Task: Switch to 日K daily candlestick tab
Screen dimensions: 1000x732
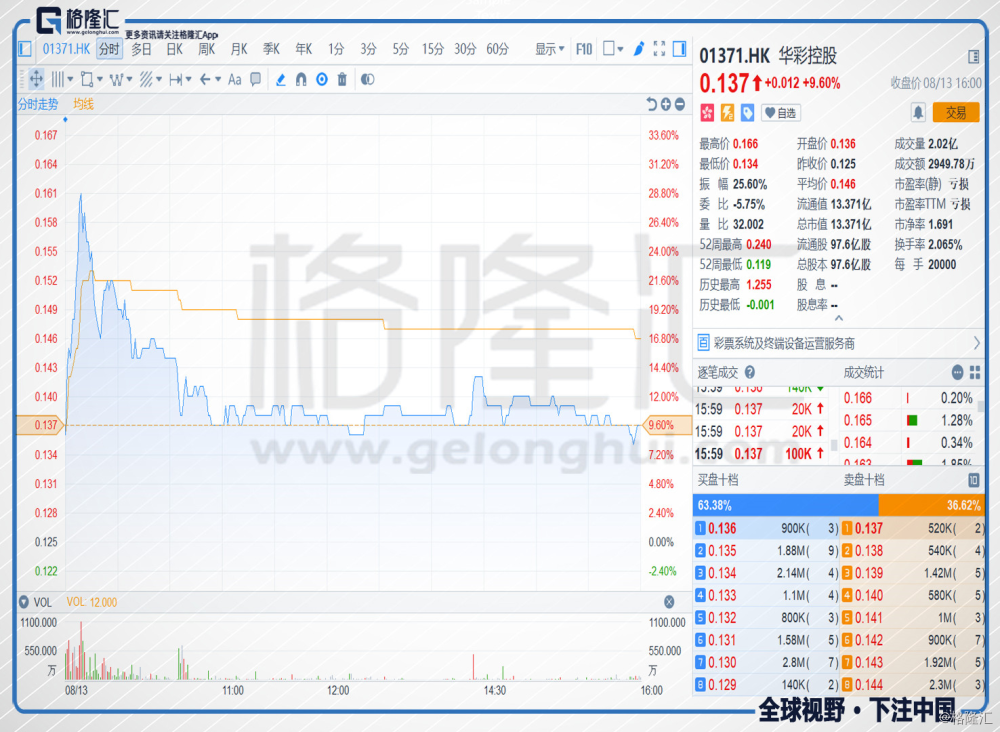Action: pyautogui.click(x=174, y=48)
